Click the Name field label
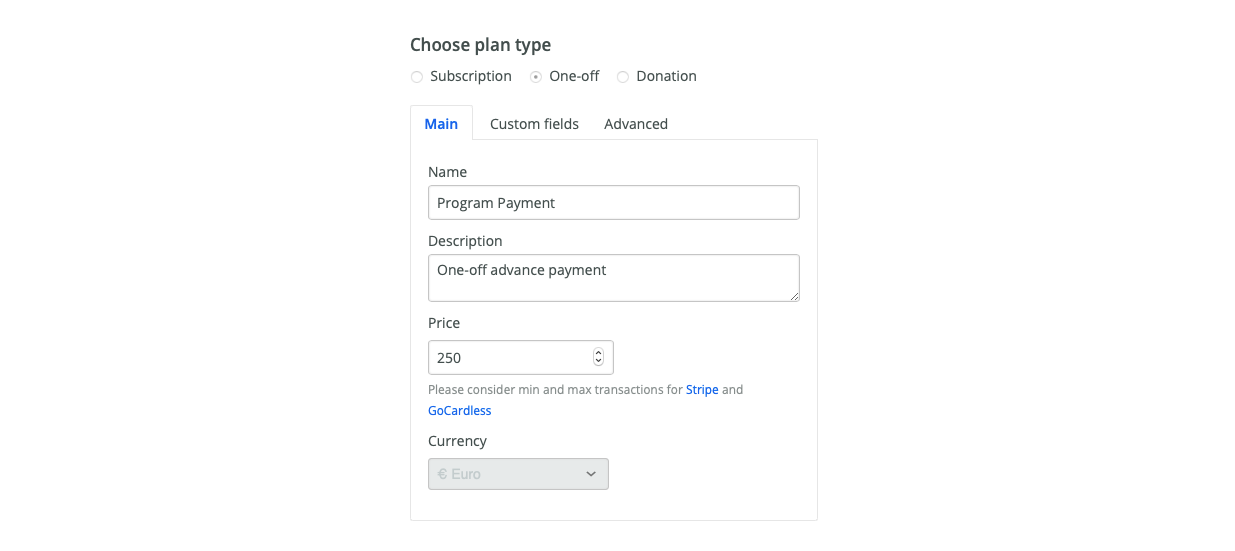This screenshot has width=1235, height=551. [448, 172]
